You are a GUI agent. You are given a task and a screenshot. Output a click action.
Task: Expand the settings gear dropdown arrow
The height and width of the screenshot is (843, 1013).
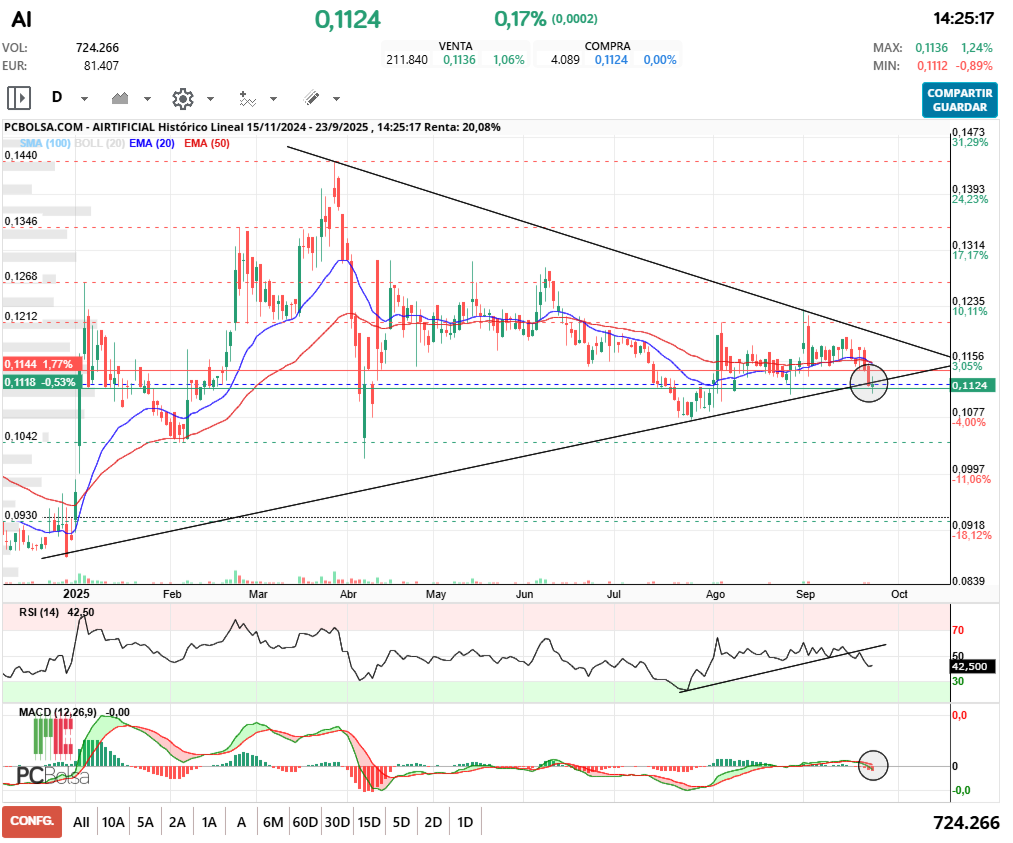click(x=210, y=99)
